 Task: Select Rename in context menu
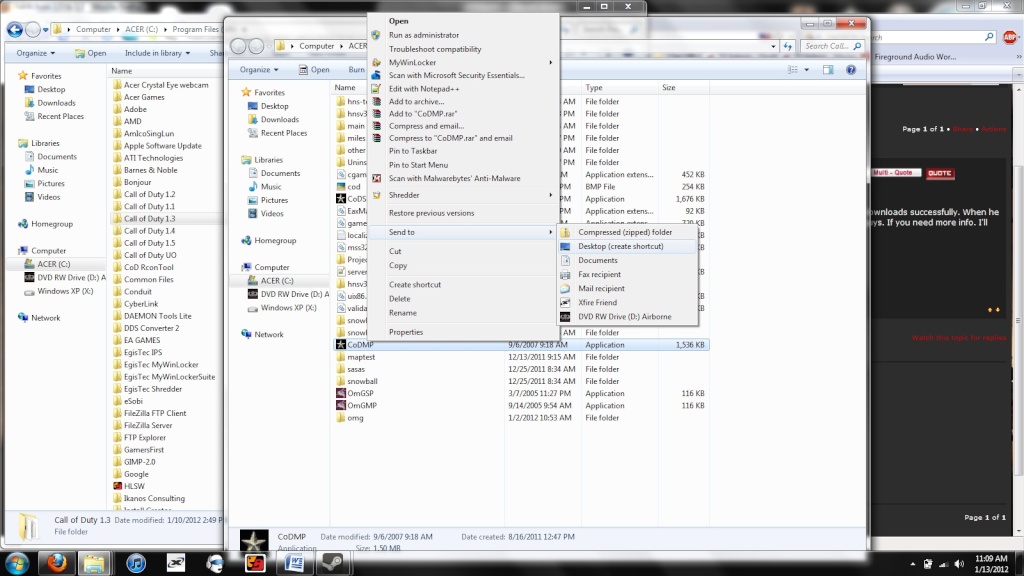(x=402, y=313)
